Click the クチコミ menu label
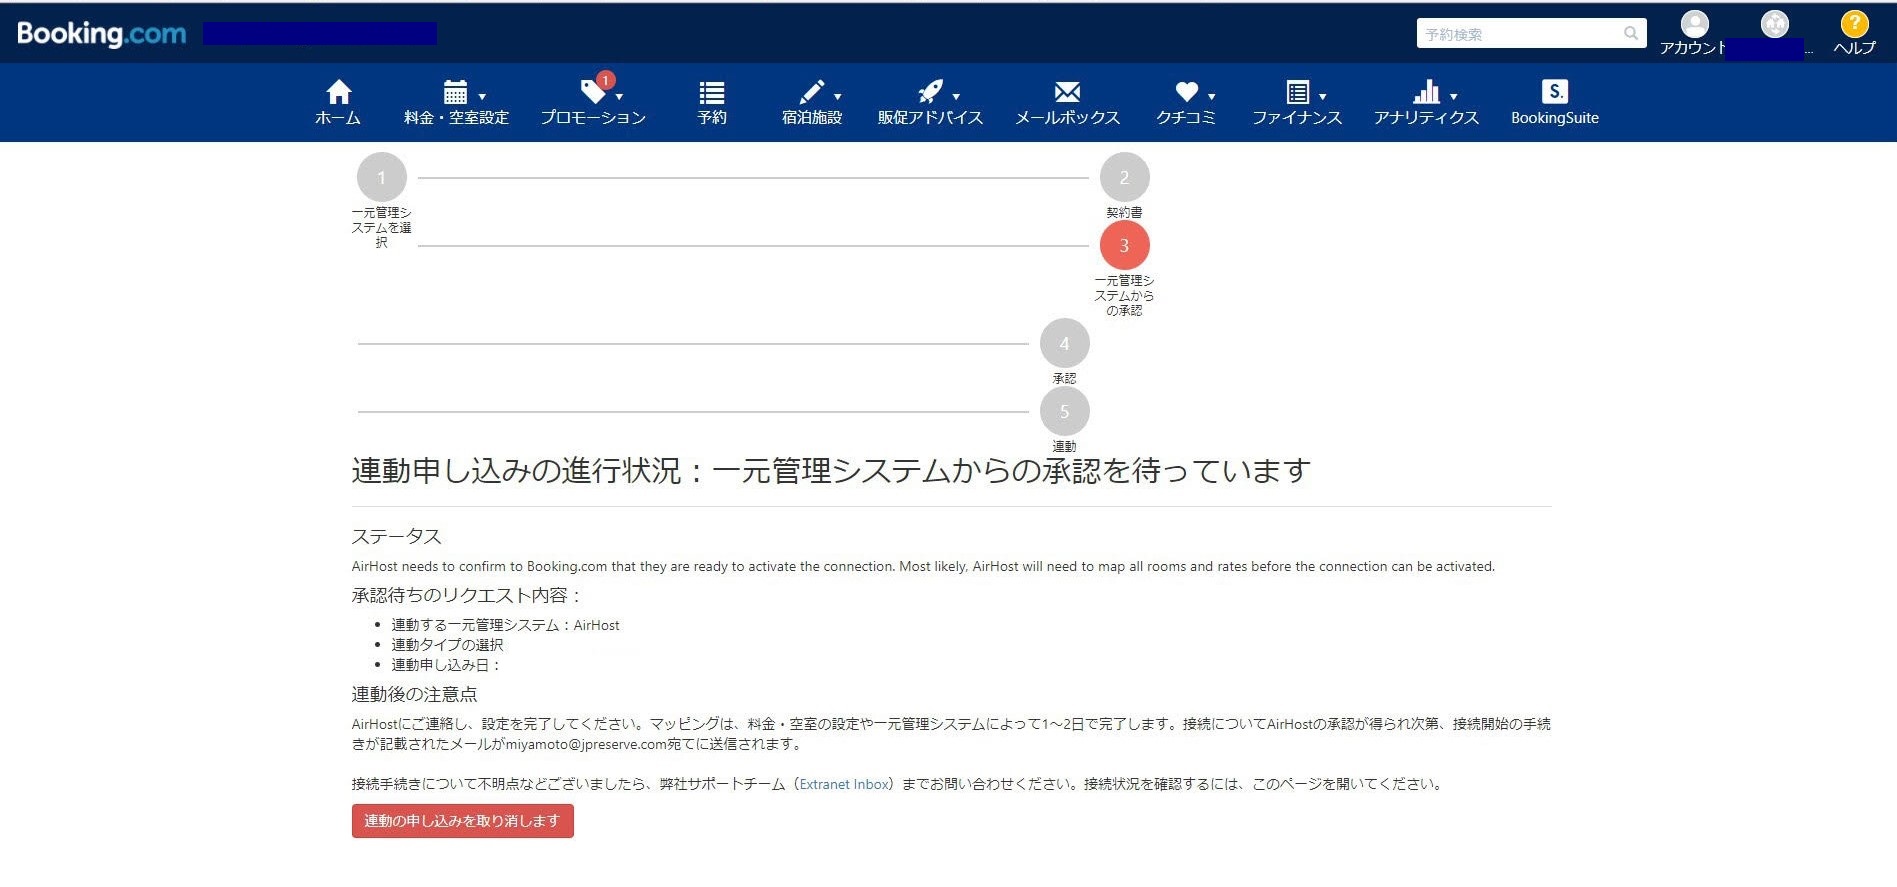 tap(1186, 118)
